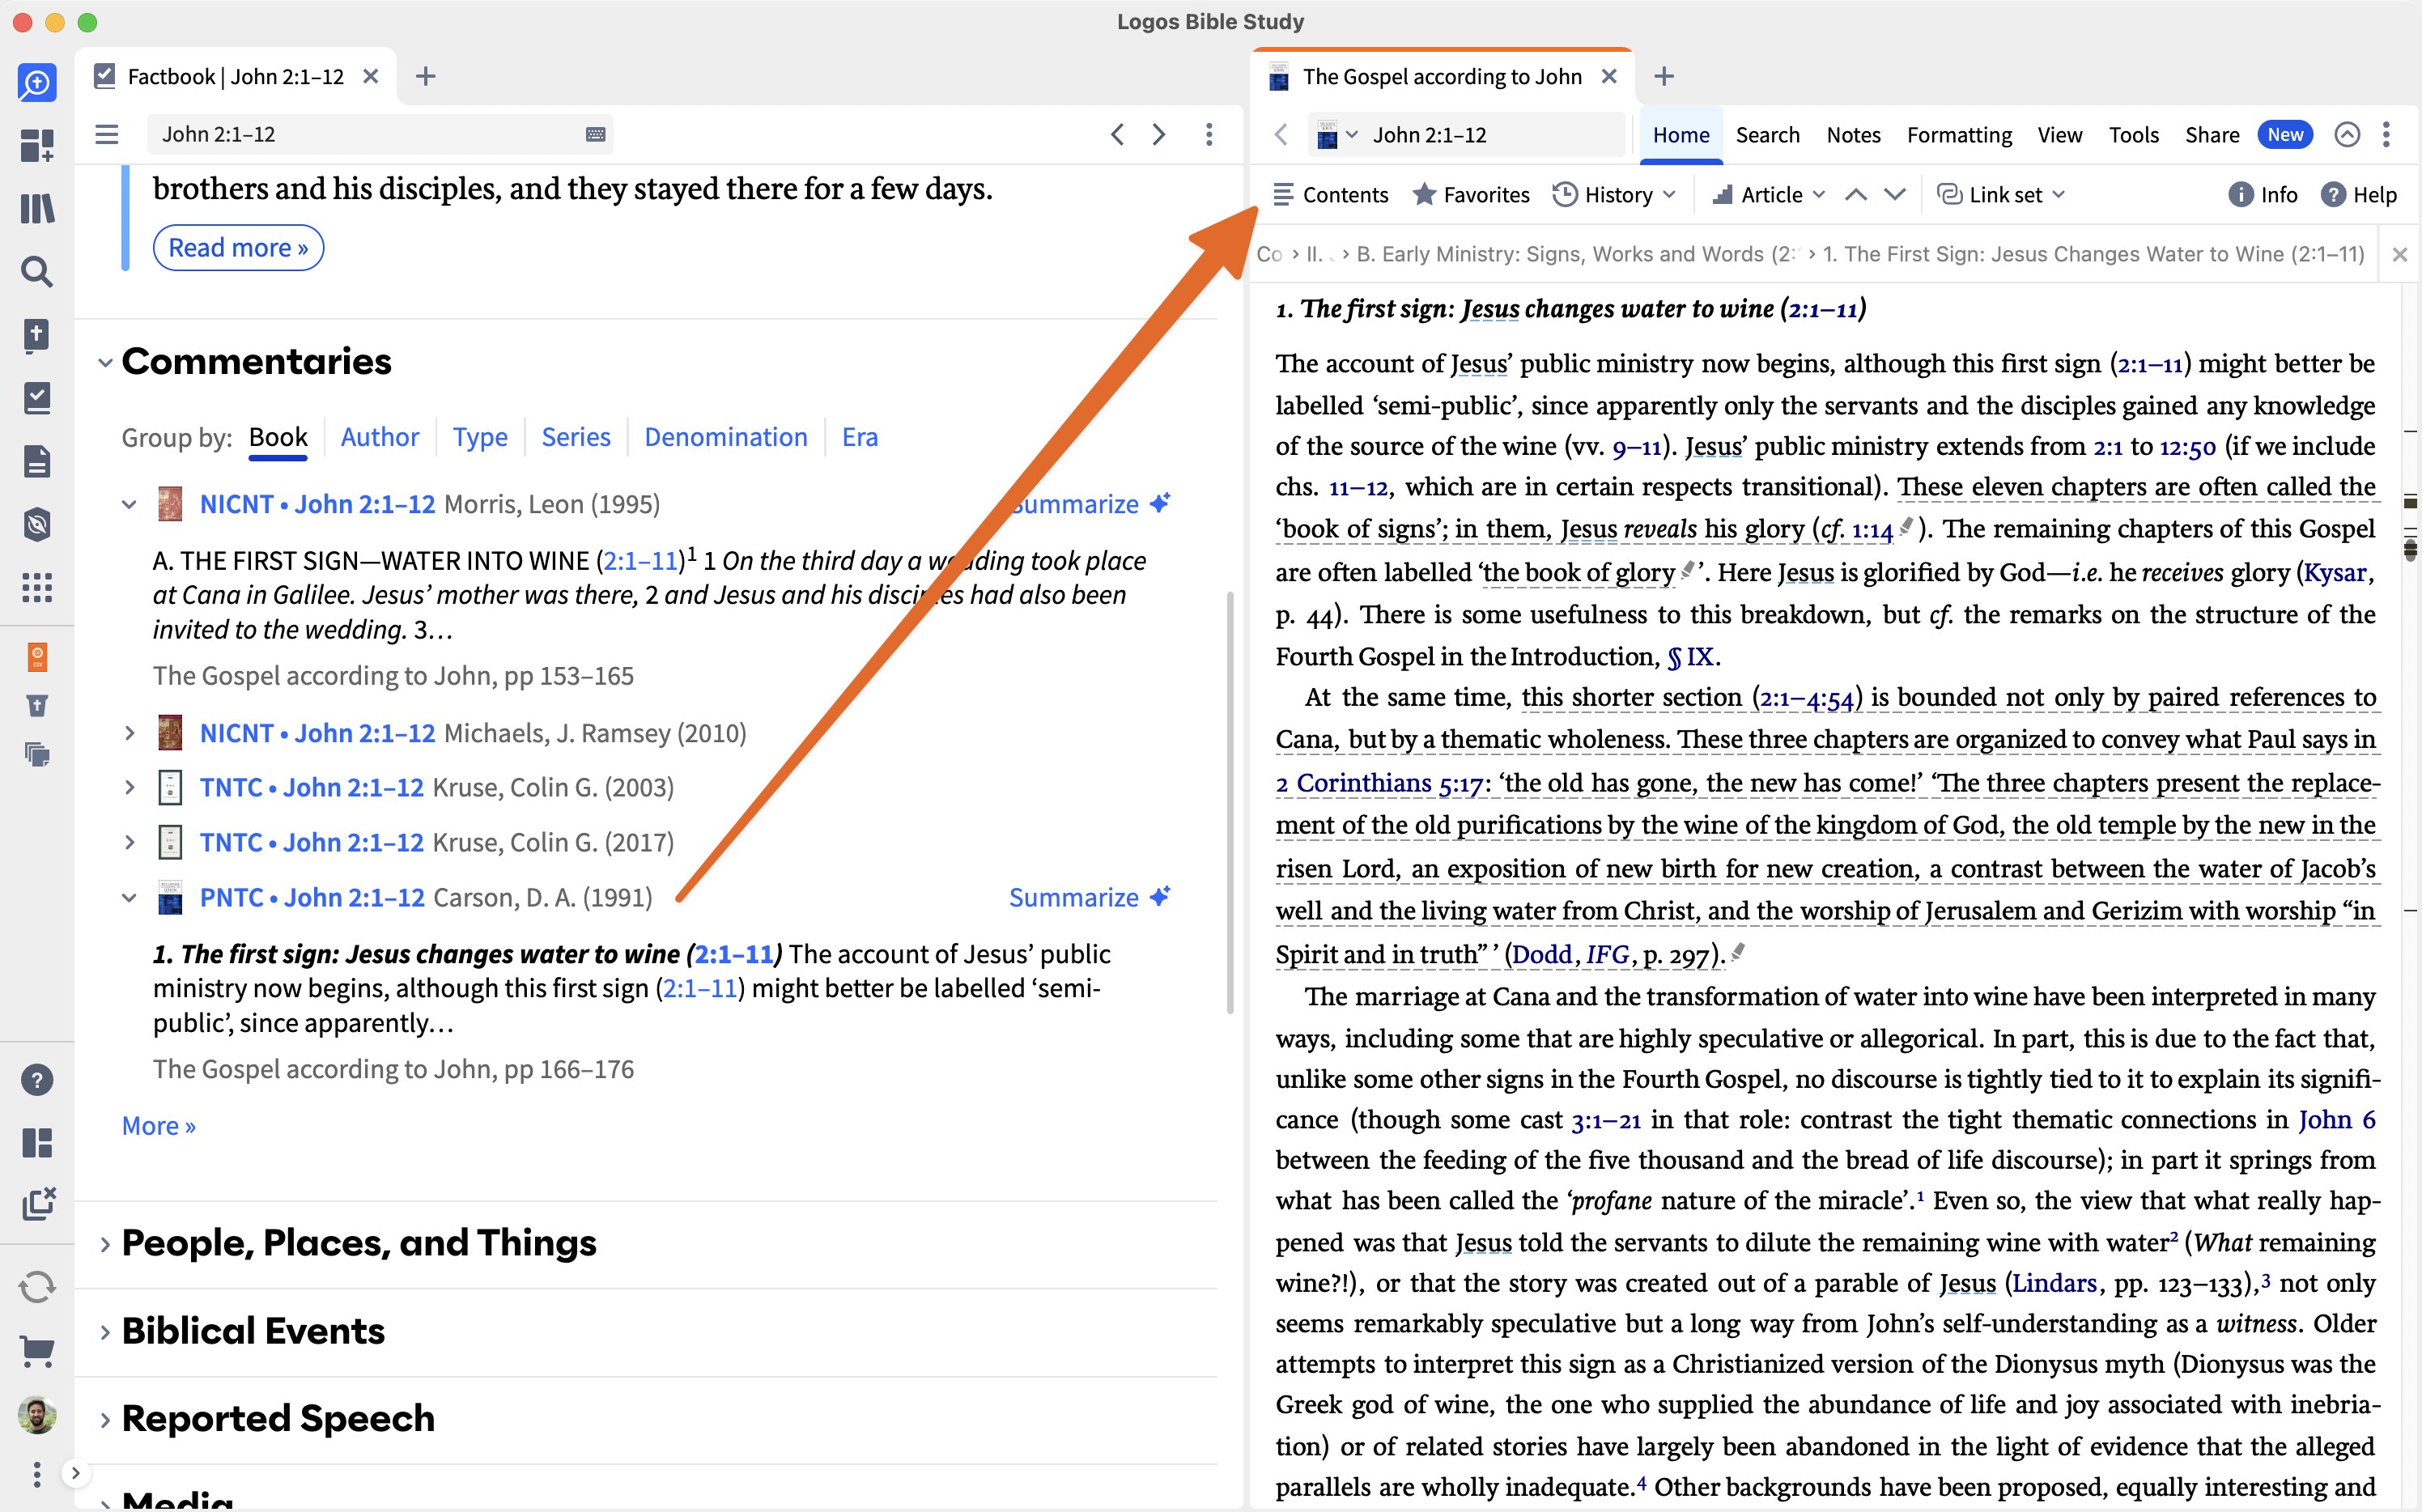
Task: Click the Close All panels icon
Action: click(38, 1204)
